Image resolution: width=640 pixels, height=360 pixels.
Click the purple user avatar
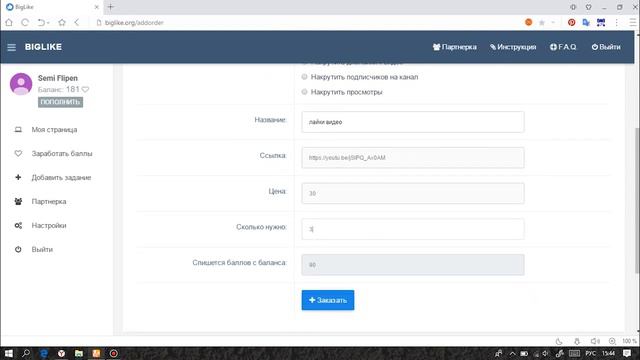[21, 84]
